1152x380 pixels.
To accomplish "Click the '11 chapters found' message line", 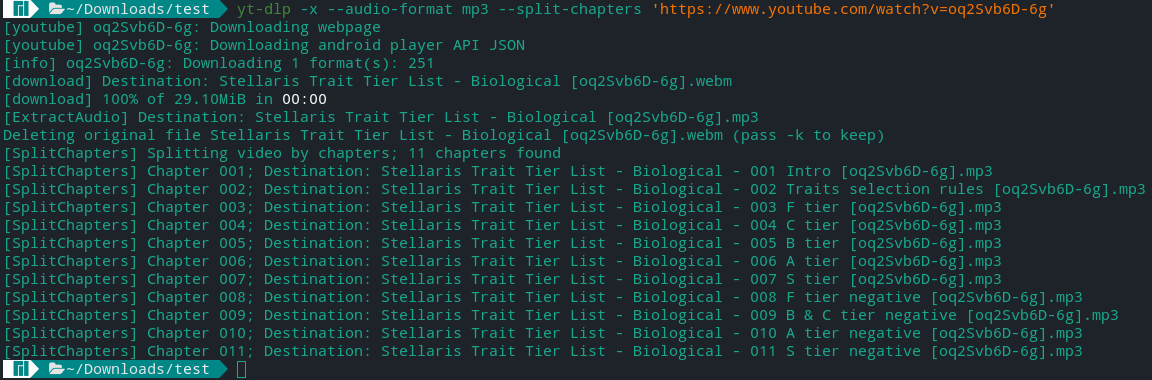I will 282,154.
